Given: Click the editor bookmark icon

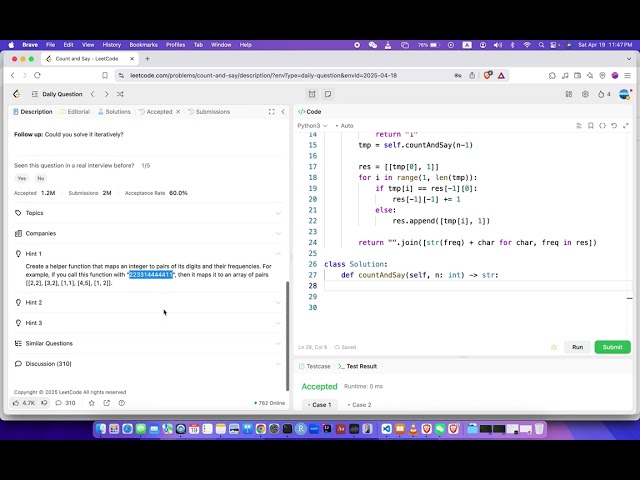Looking at the screenshot, I should [591, 126].
